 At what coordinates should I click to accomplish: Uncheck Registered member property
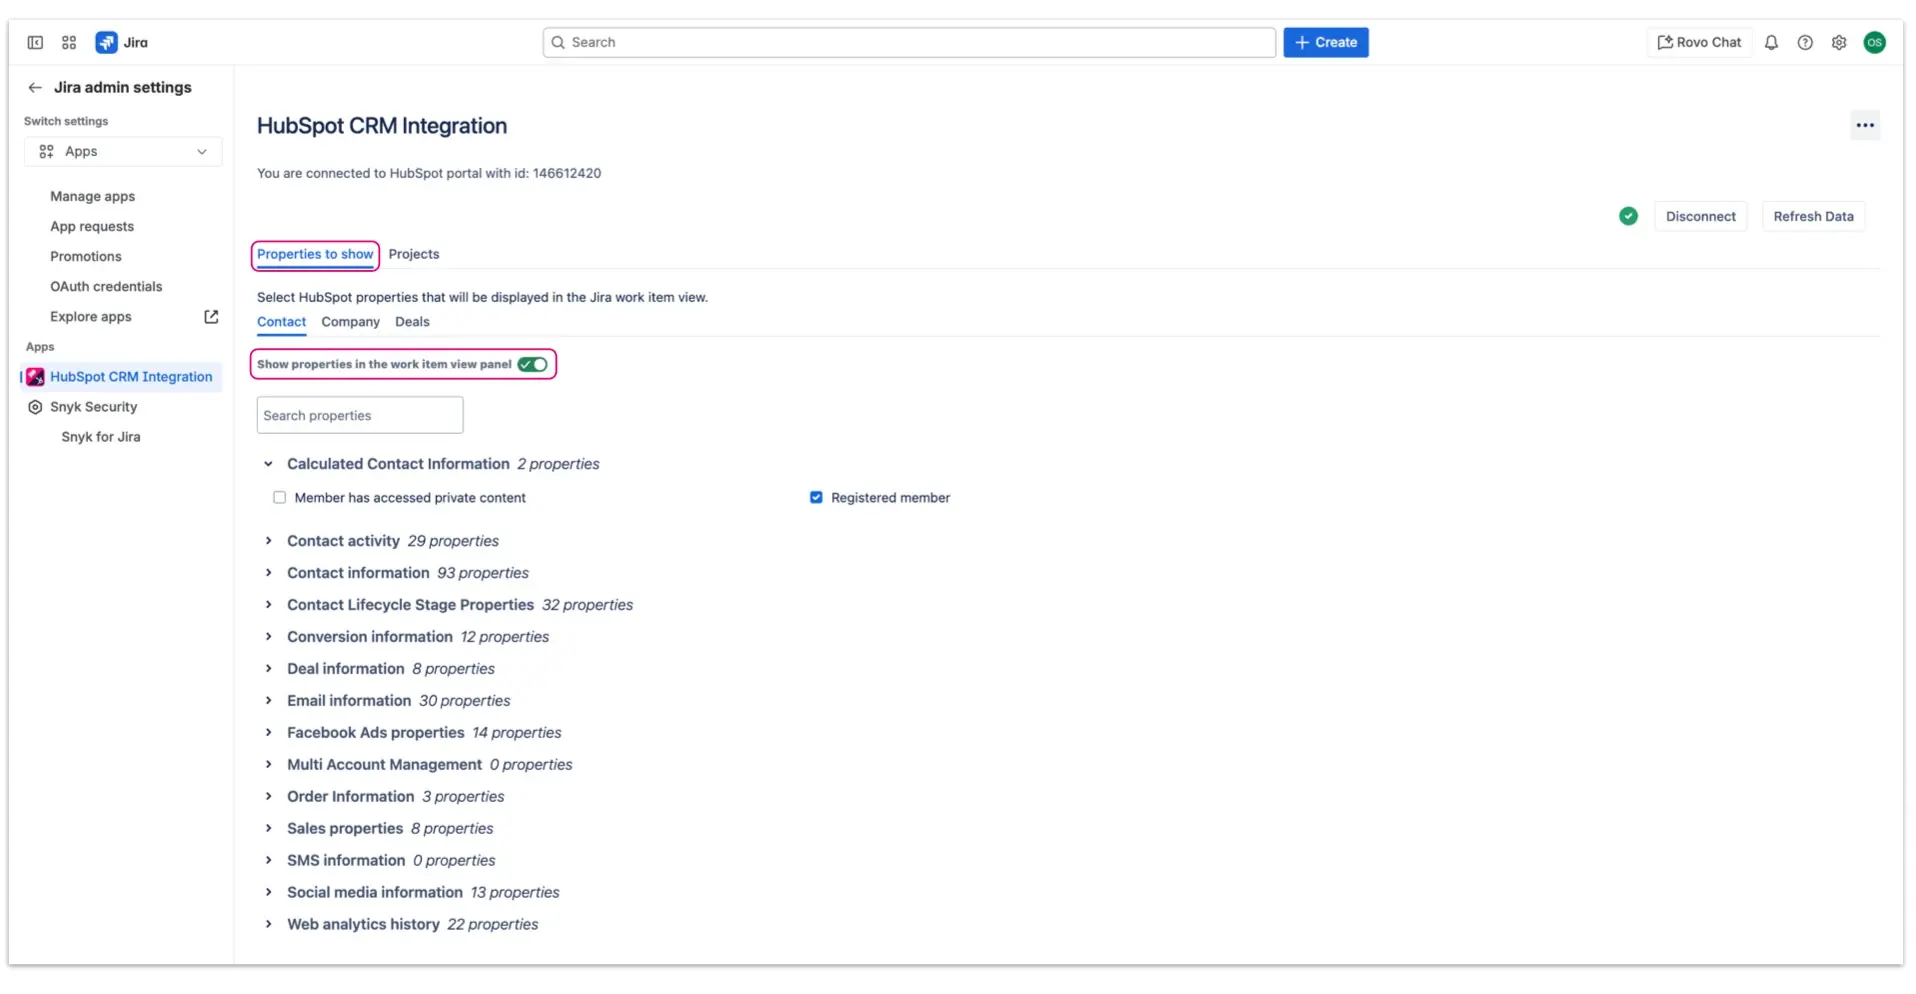click(816, 497)
